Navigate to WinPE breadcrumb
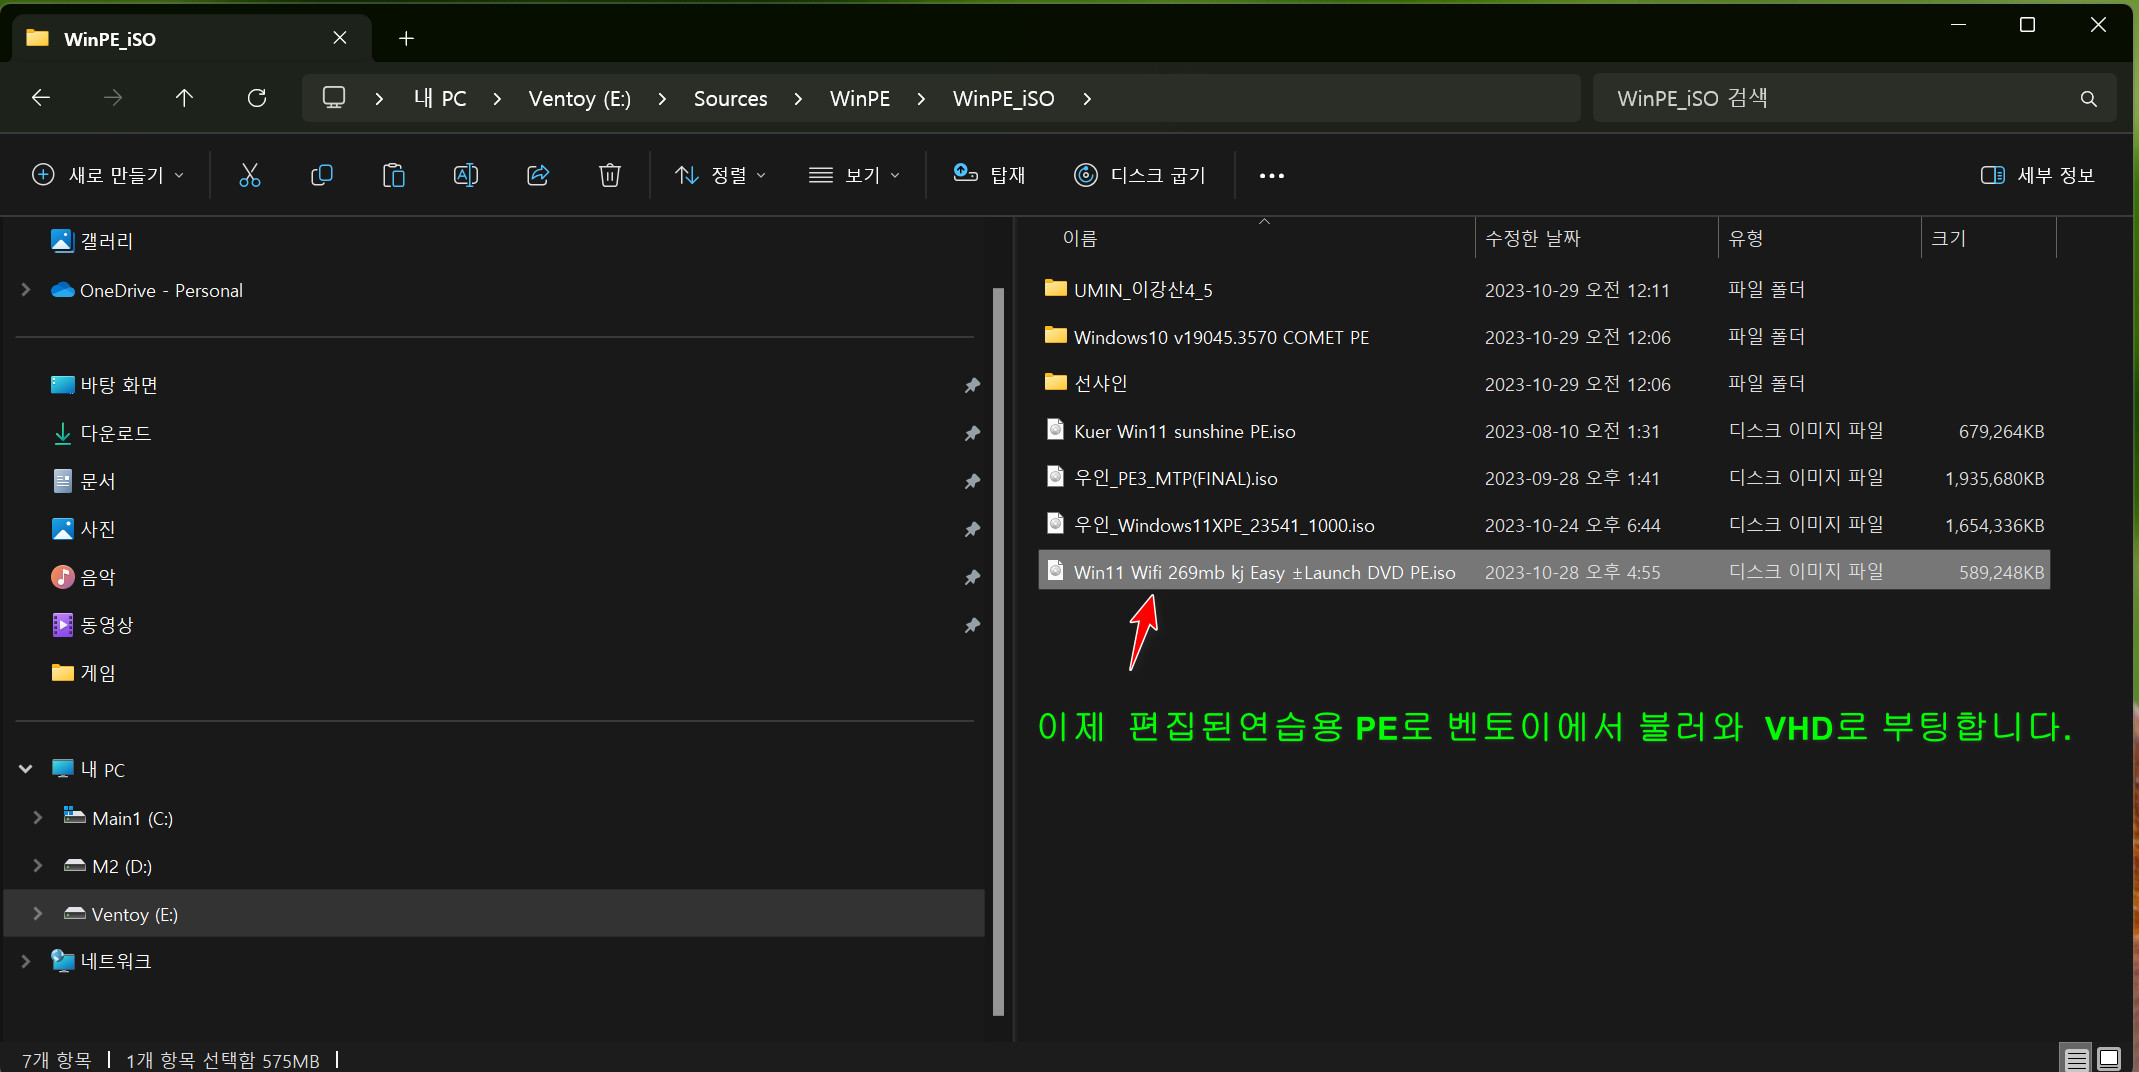Screen dimensions: 2139x1072 pos(860,98)
